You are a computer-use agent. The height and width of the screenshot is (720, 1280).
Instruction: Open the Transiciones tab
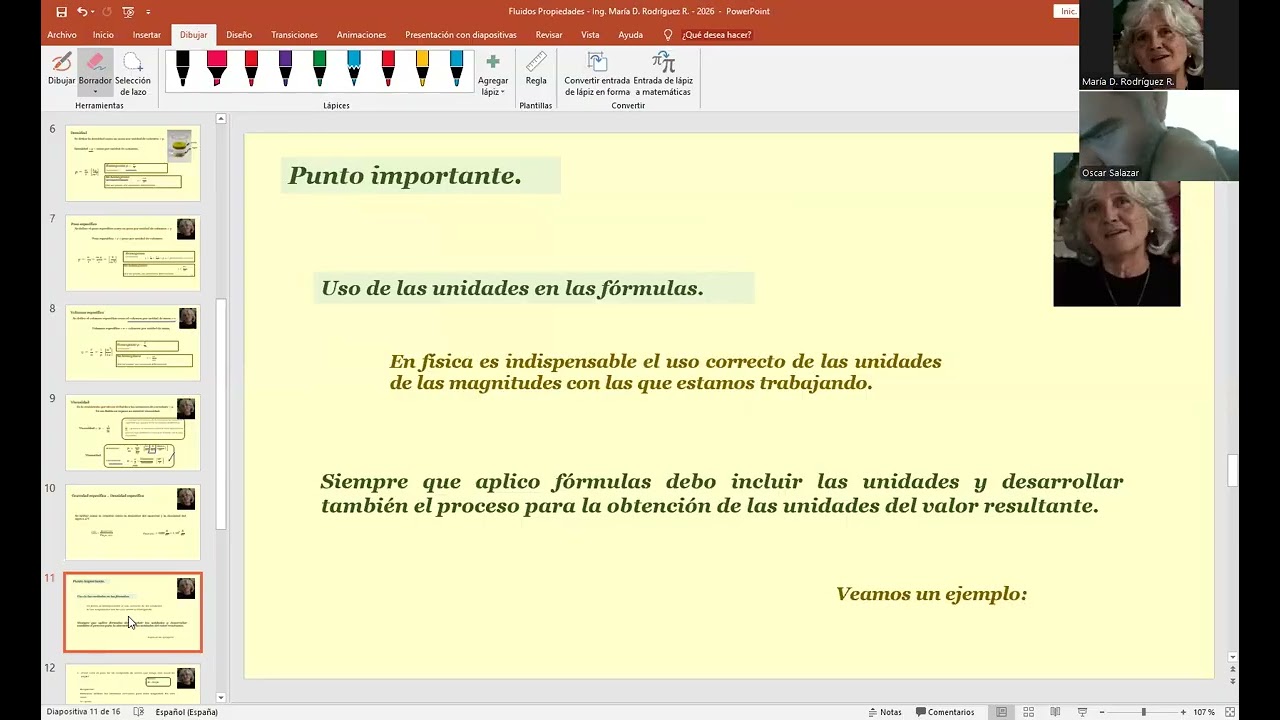(x=294, y=35)
